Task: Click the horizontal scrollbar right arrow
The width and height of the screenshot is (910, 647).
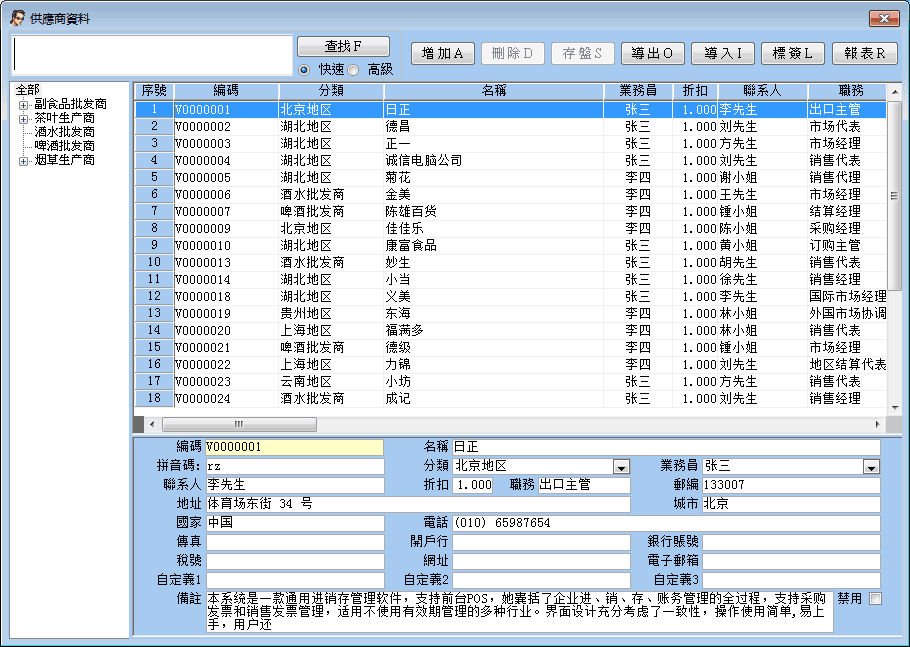Action: (879, 424)
